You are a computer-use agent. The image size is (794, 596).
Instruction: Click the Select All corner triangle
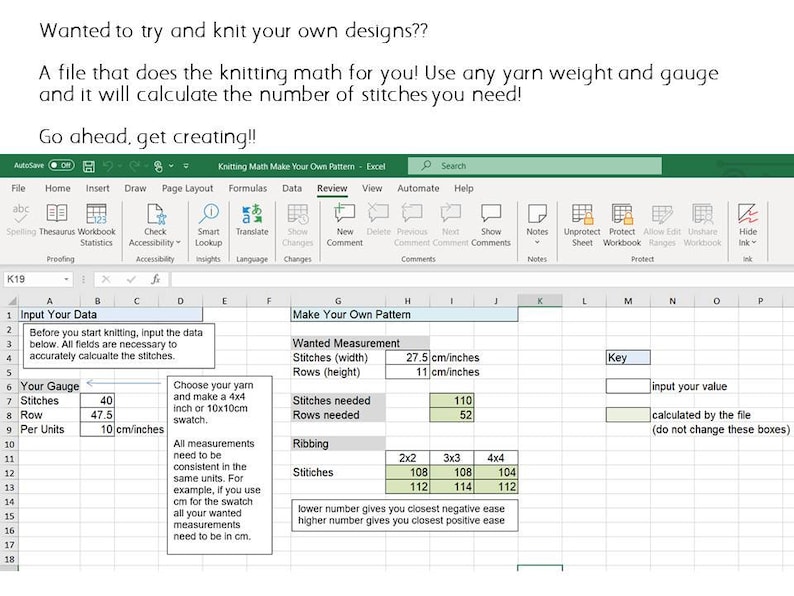pyautogui.click(x=12, y=301)
